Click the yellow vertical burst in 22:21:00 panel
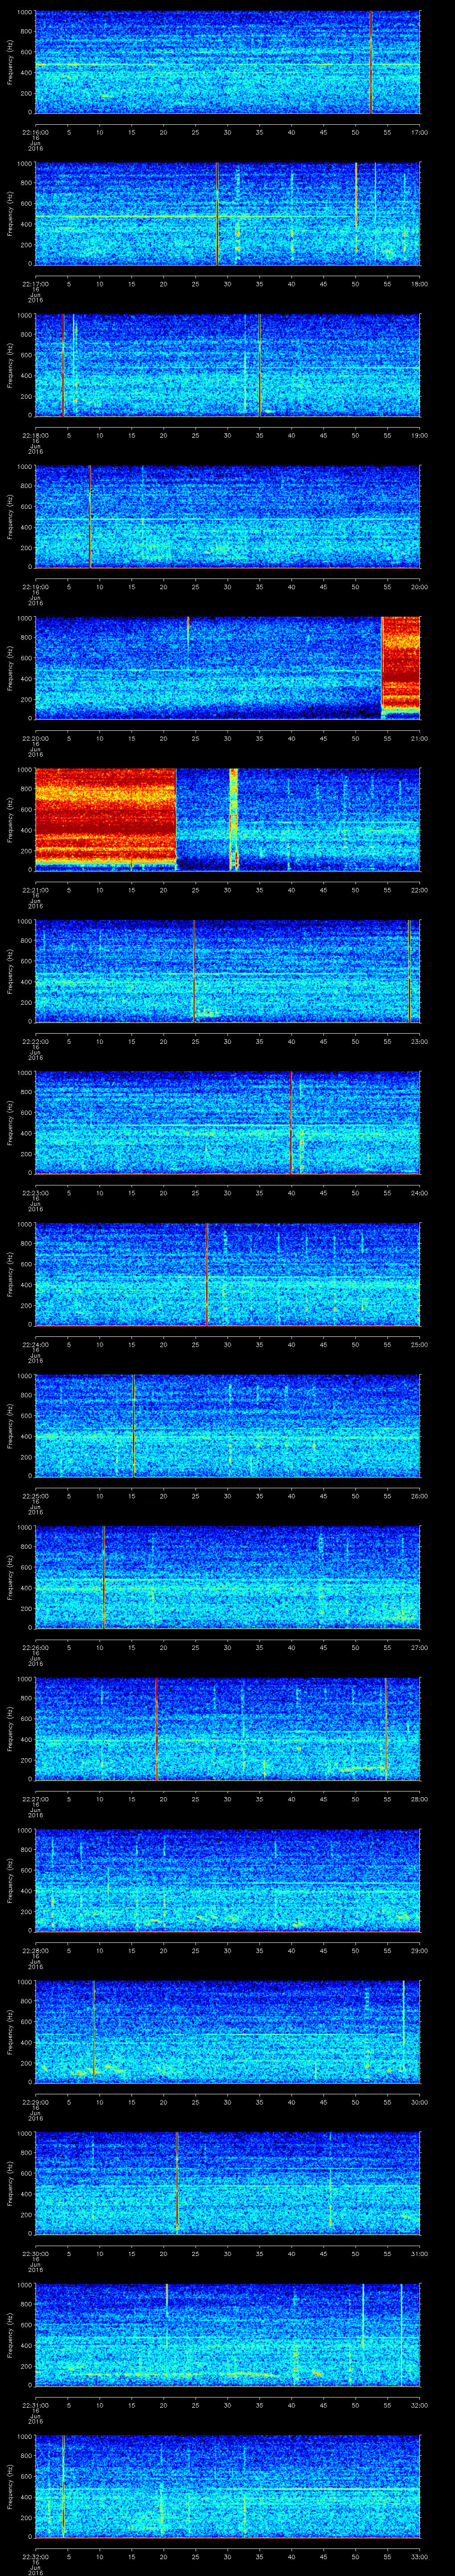 tap(234, 819)
